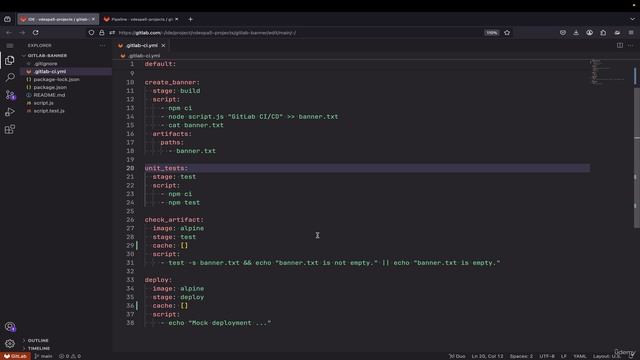This screenshot has width=640, height=360.
Task: Open a new browser tab
Action: coord(190,19)
